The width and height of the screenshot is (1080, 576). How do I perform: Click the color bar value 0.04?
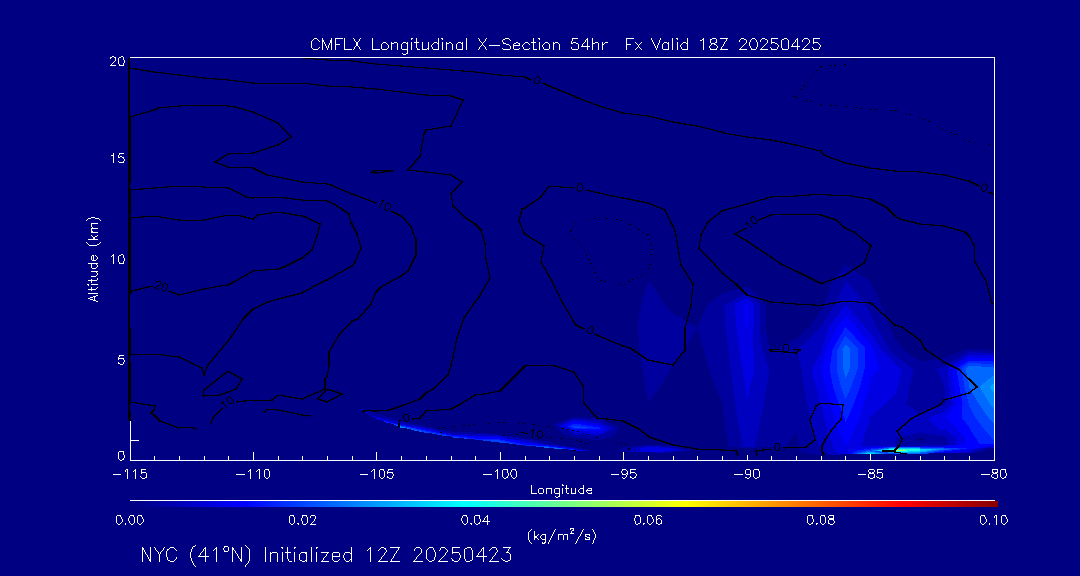click(475, 520)
